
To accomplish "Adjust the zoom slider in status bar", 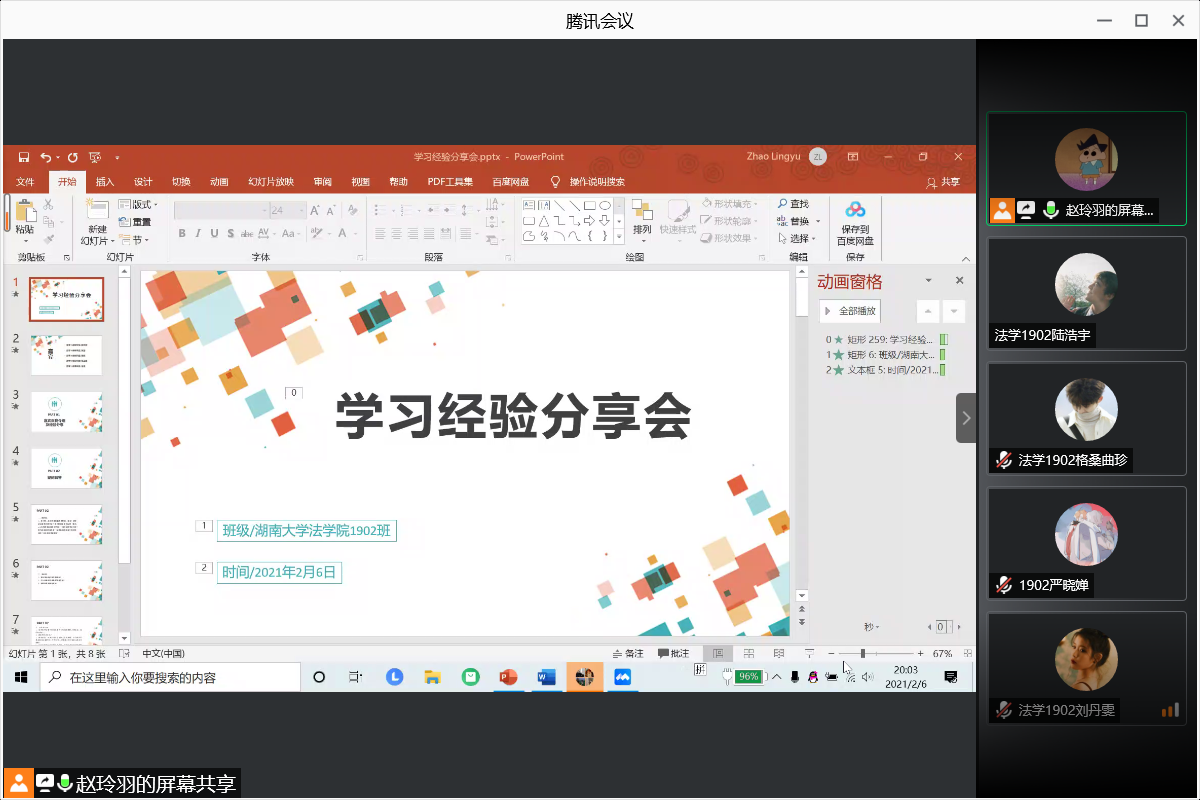I will 863,653.
